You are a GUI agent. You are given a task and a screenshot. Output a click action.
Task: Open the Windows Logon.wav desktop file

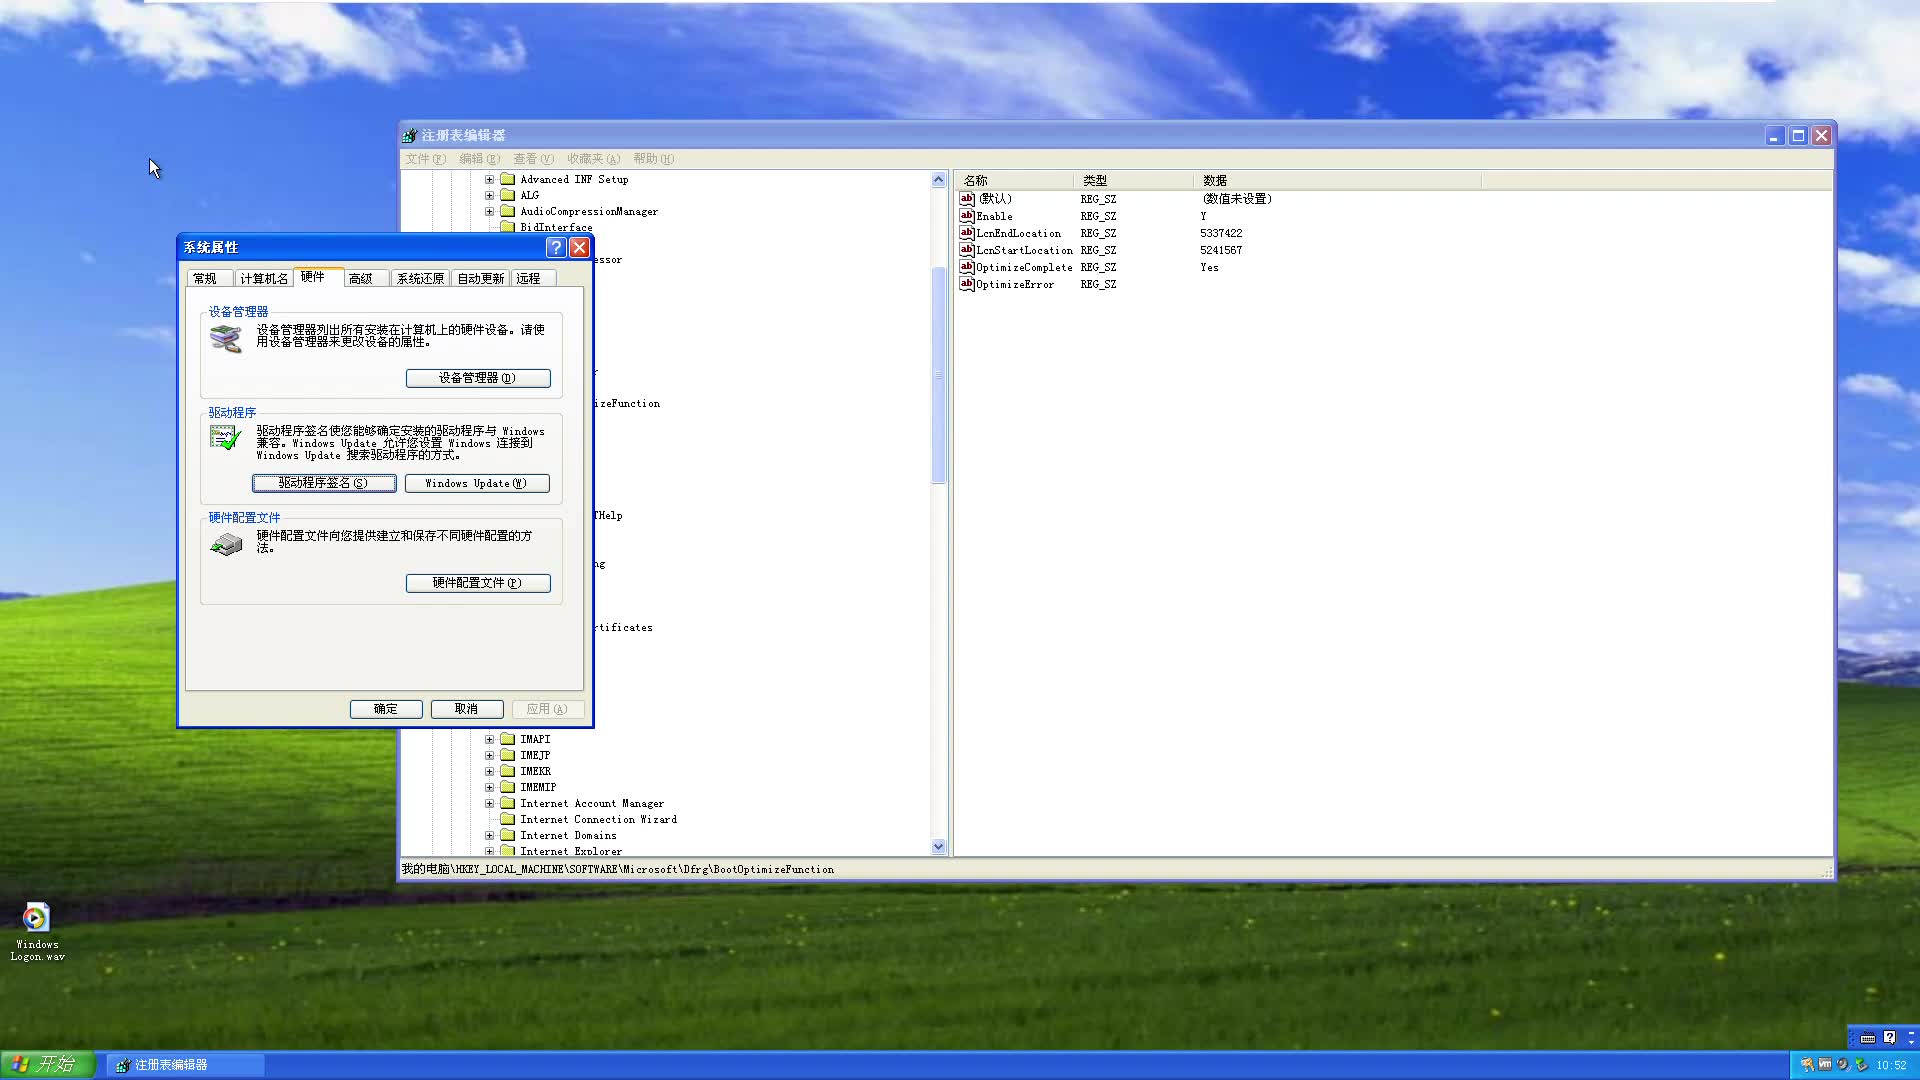(x=36, y=918)
